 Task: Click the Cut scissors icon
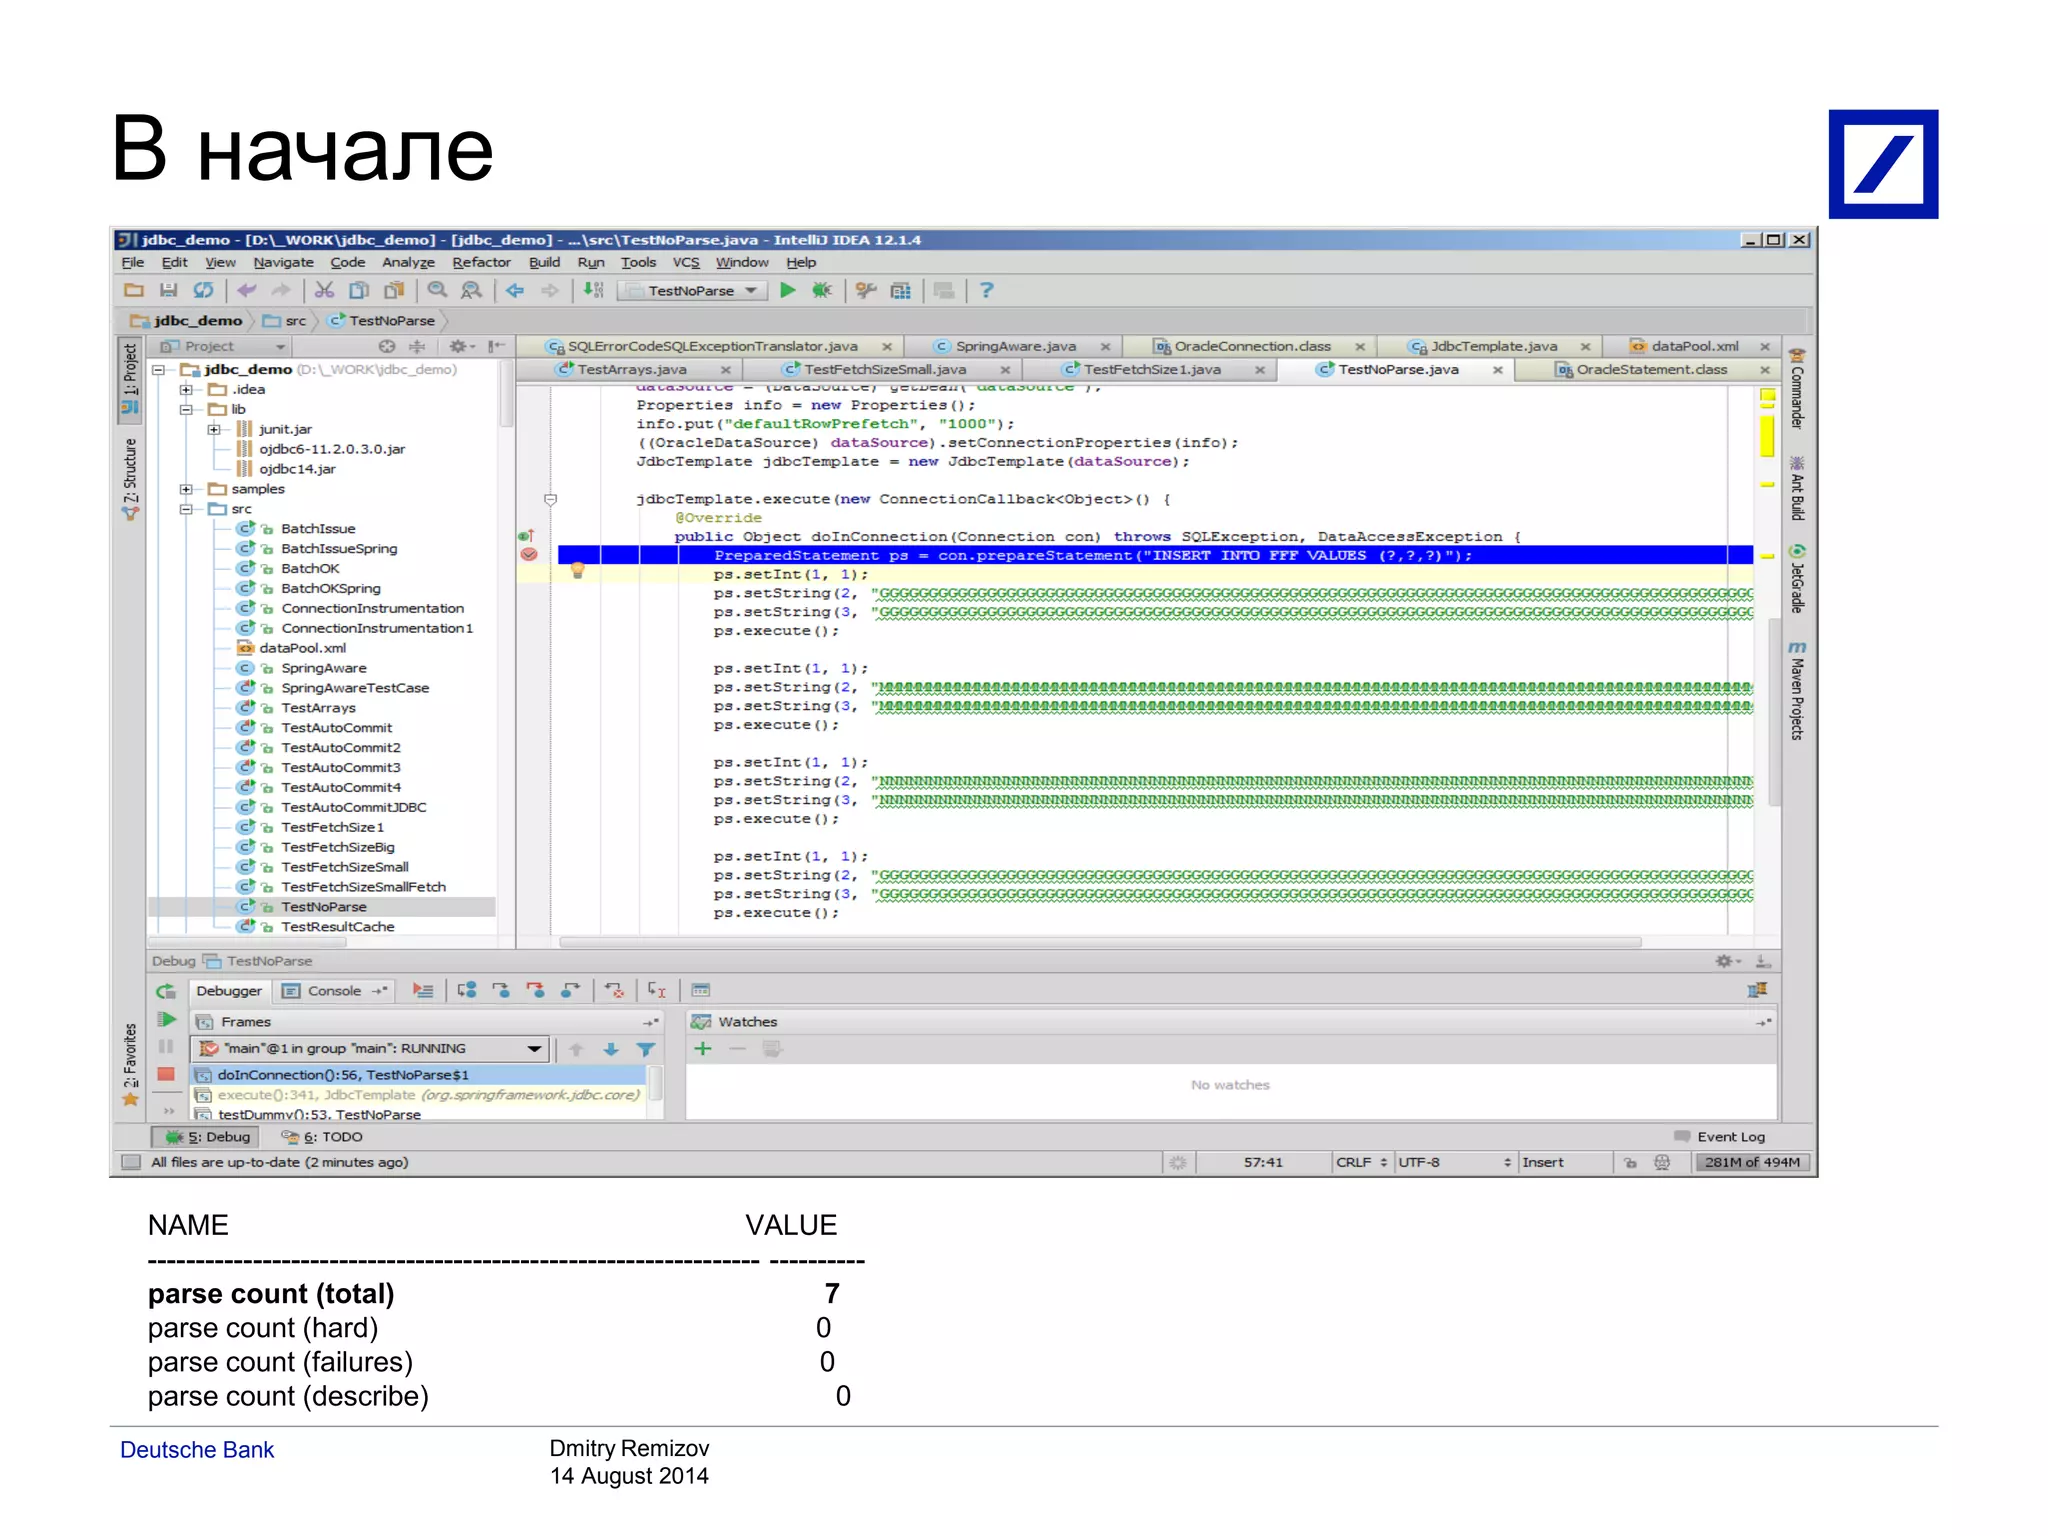click(x=324, y=290)
